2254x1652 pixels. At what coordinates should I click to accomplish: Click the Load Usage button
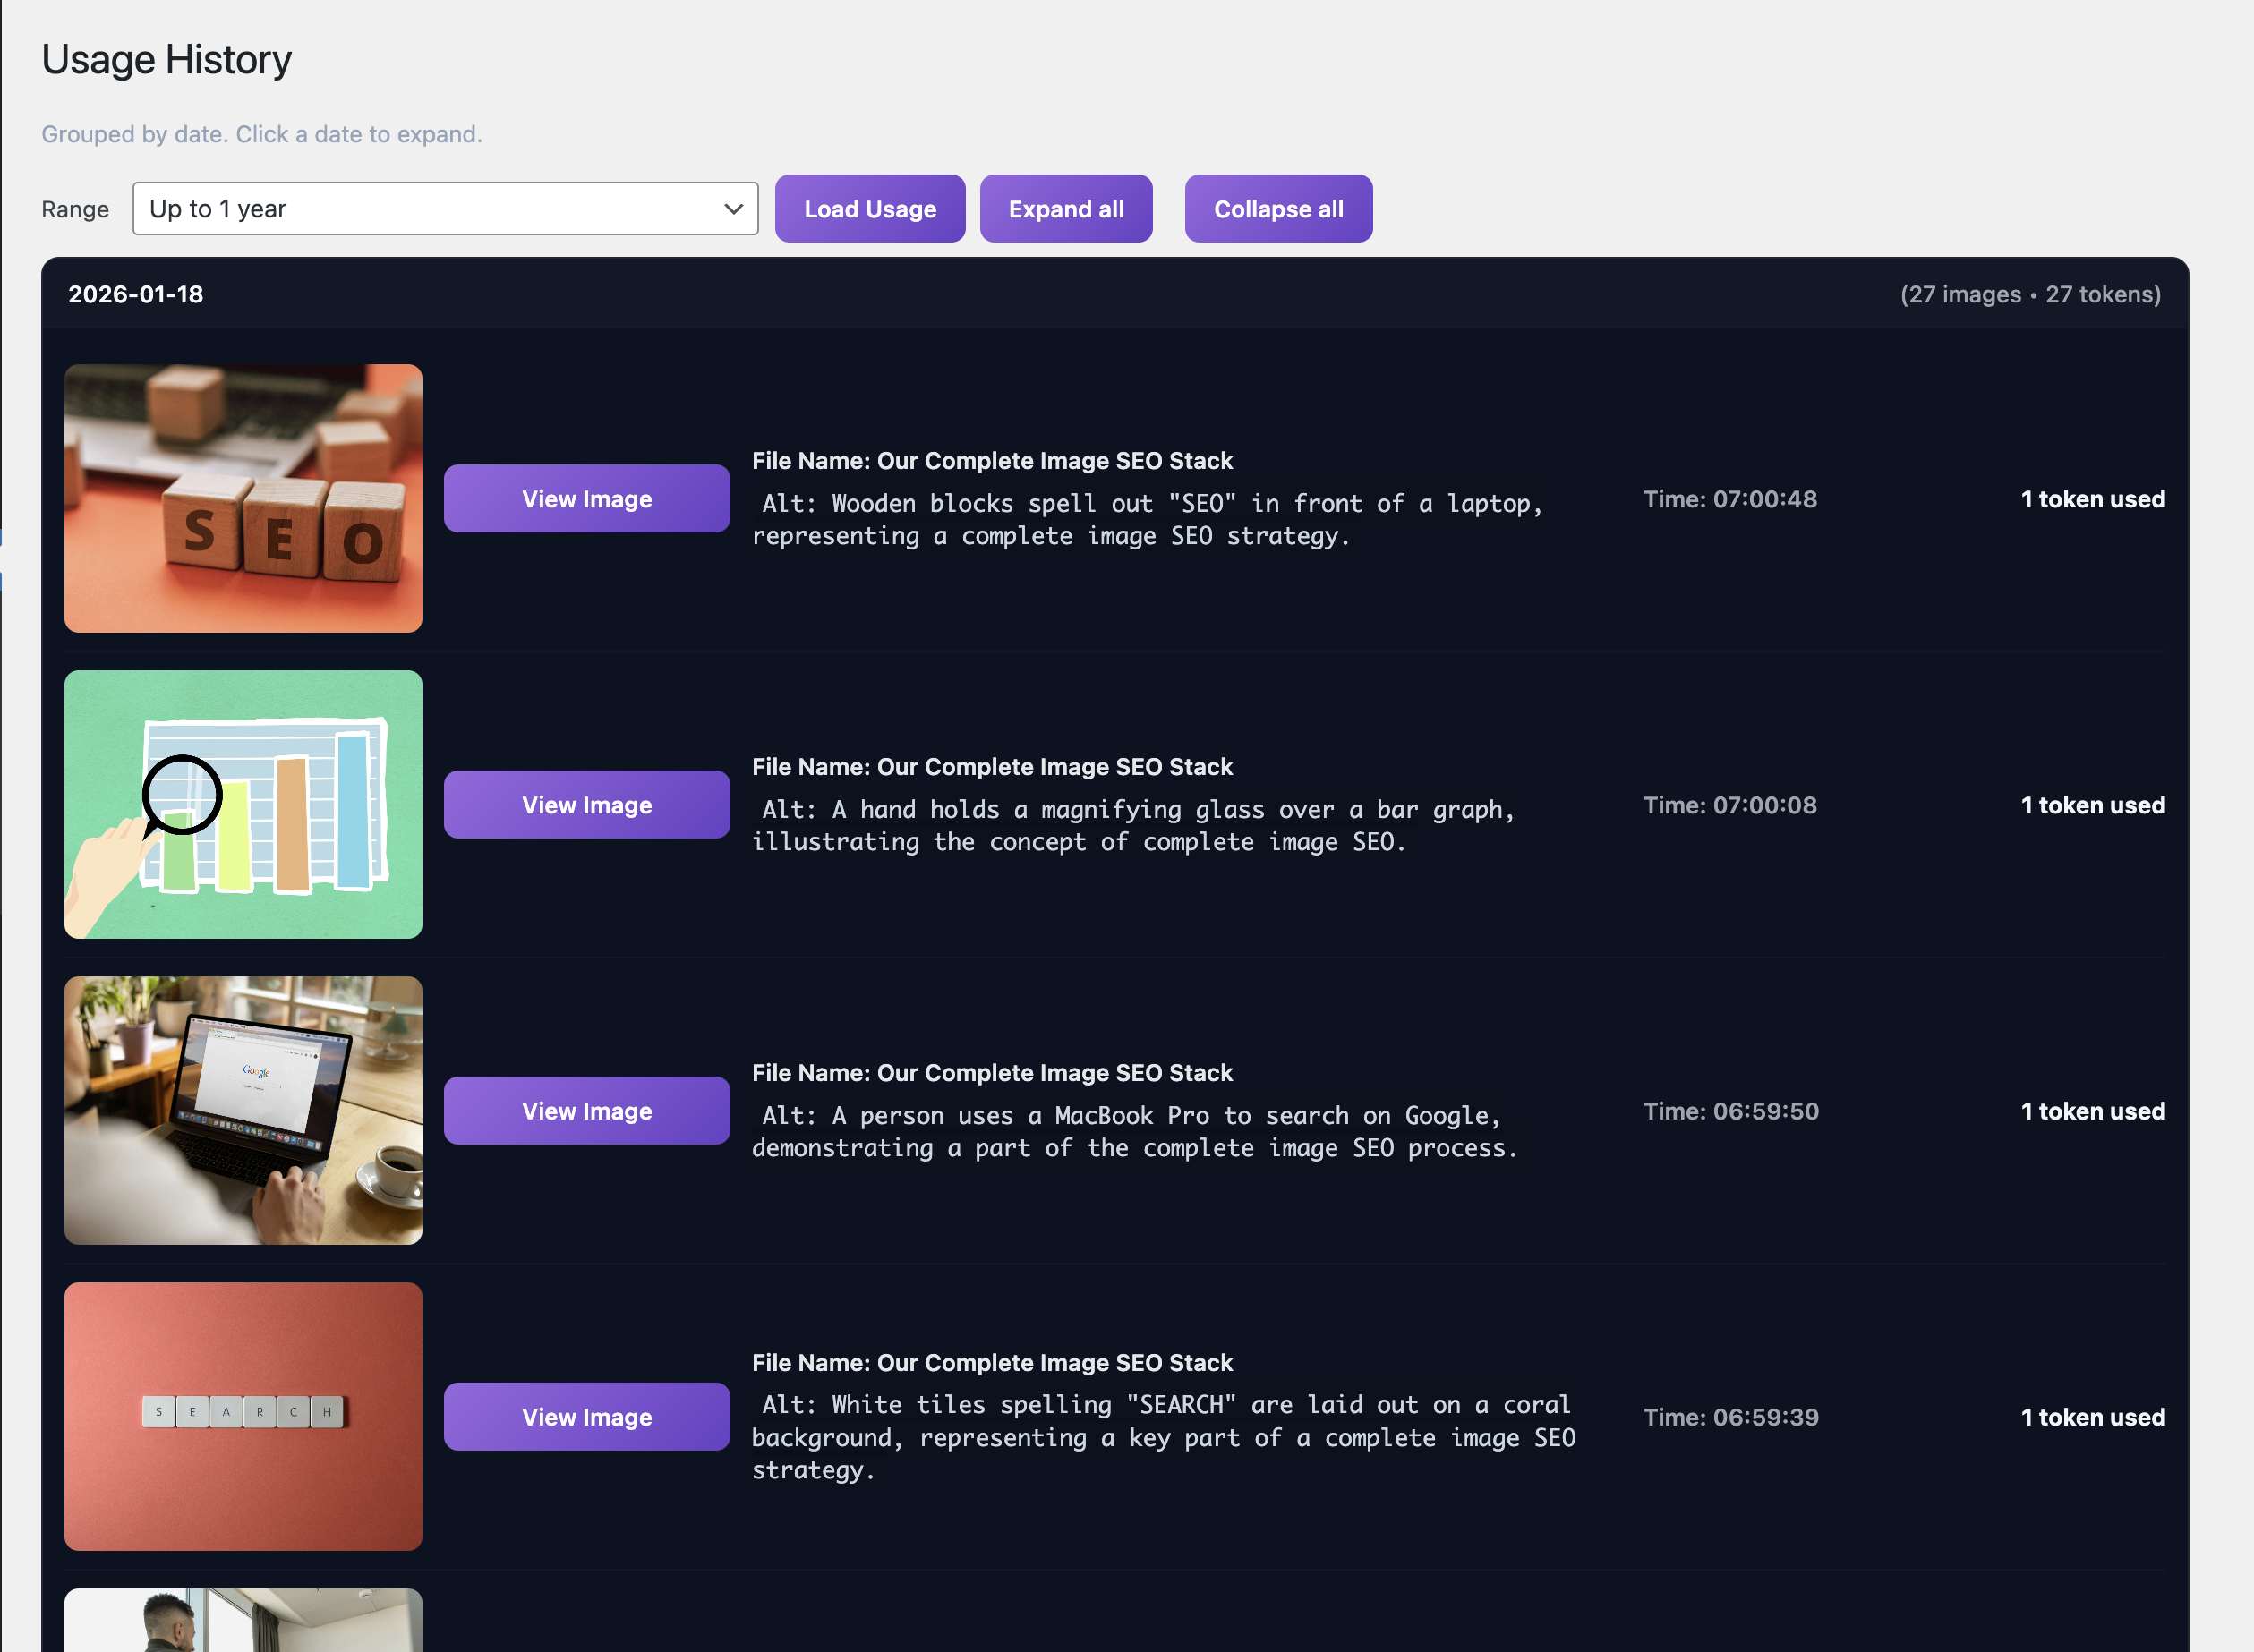869,209
